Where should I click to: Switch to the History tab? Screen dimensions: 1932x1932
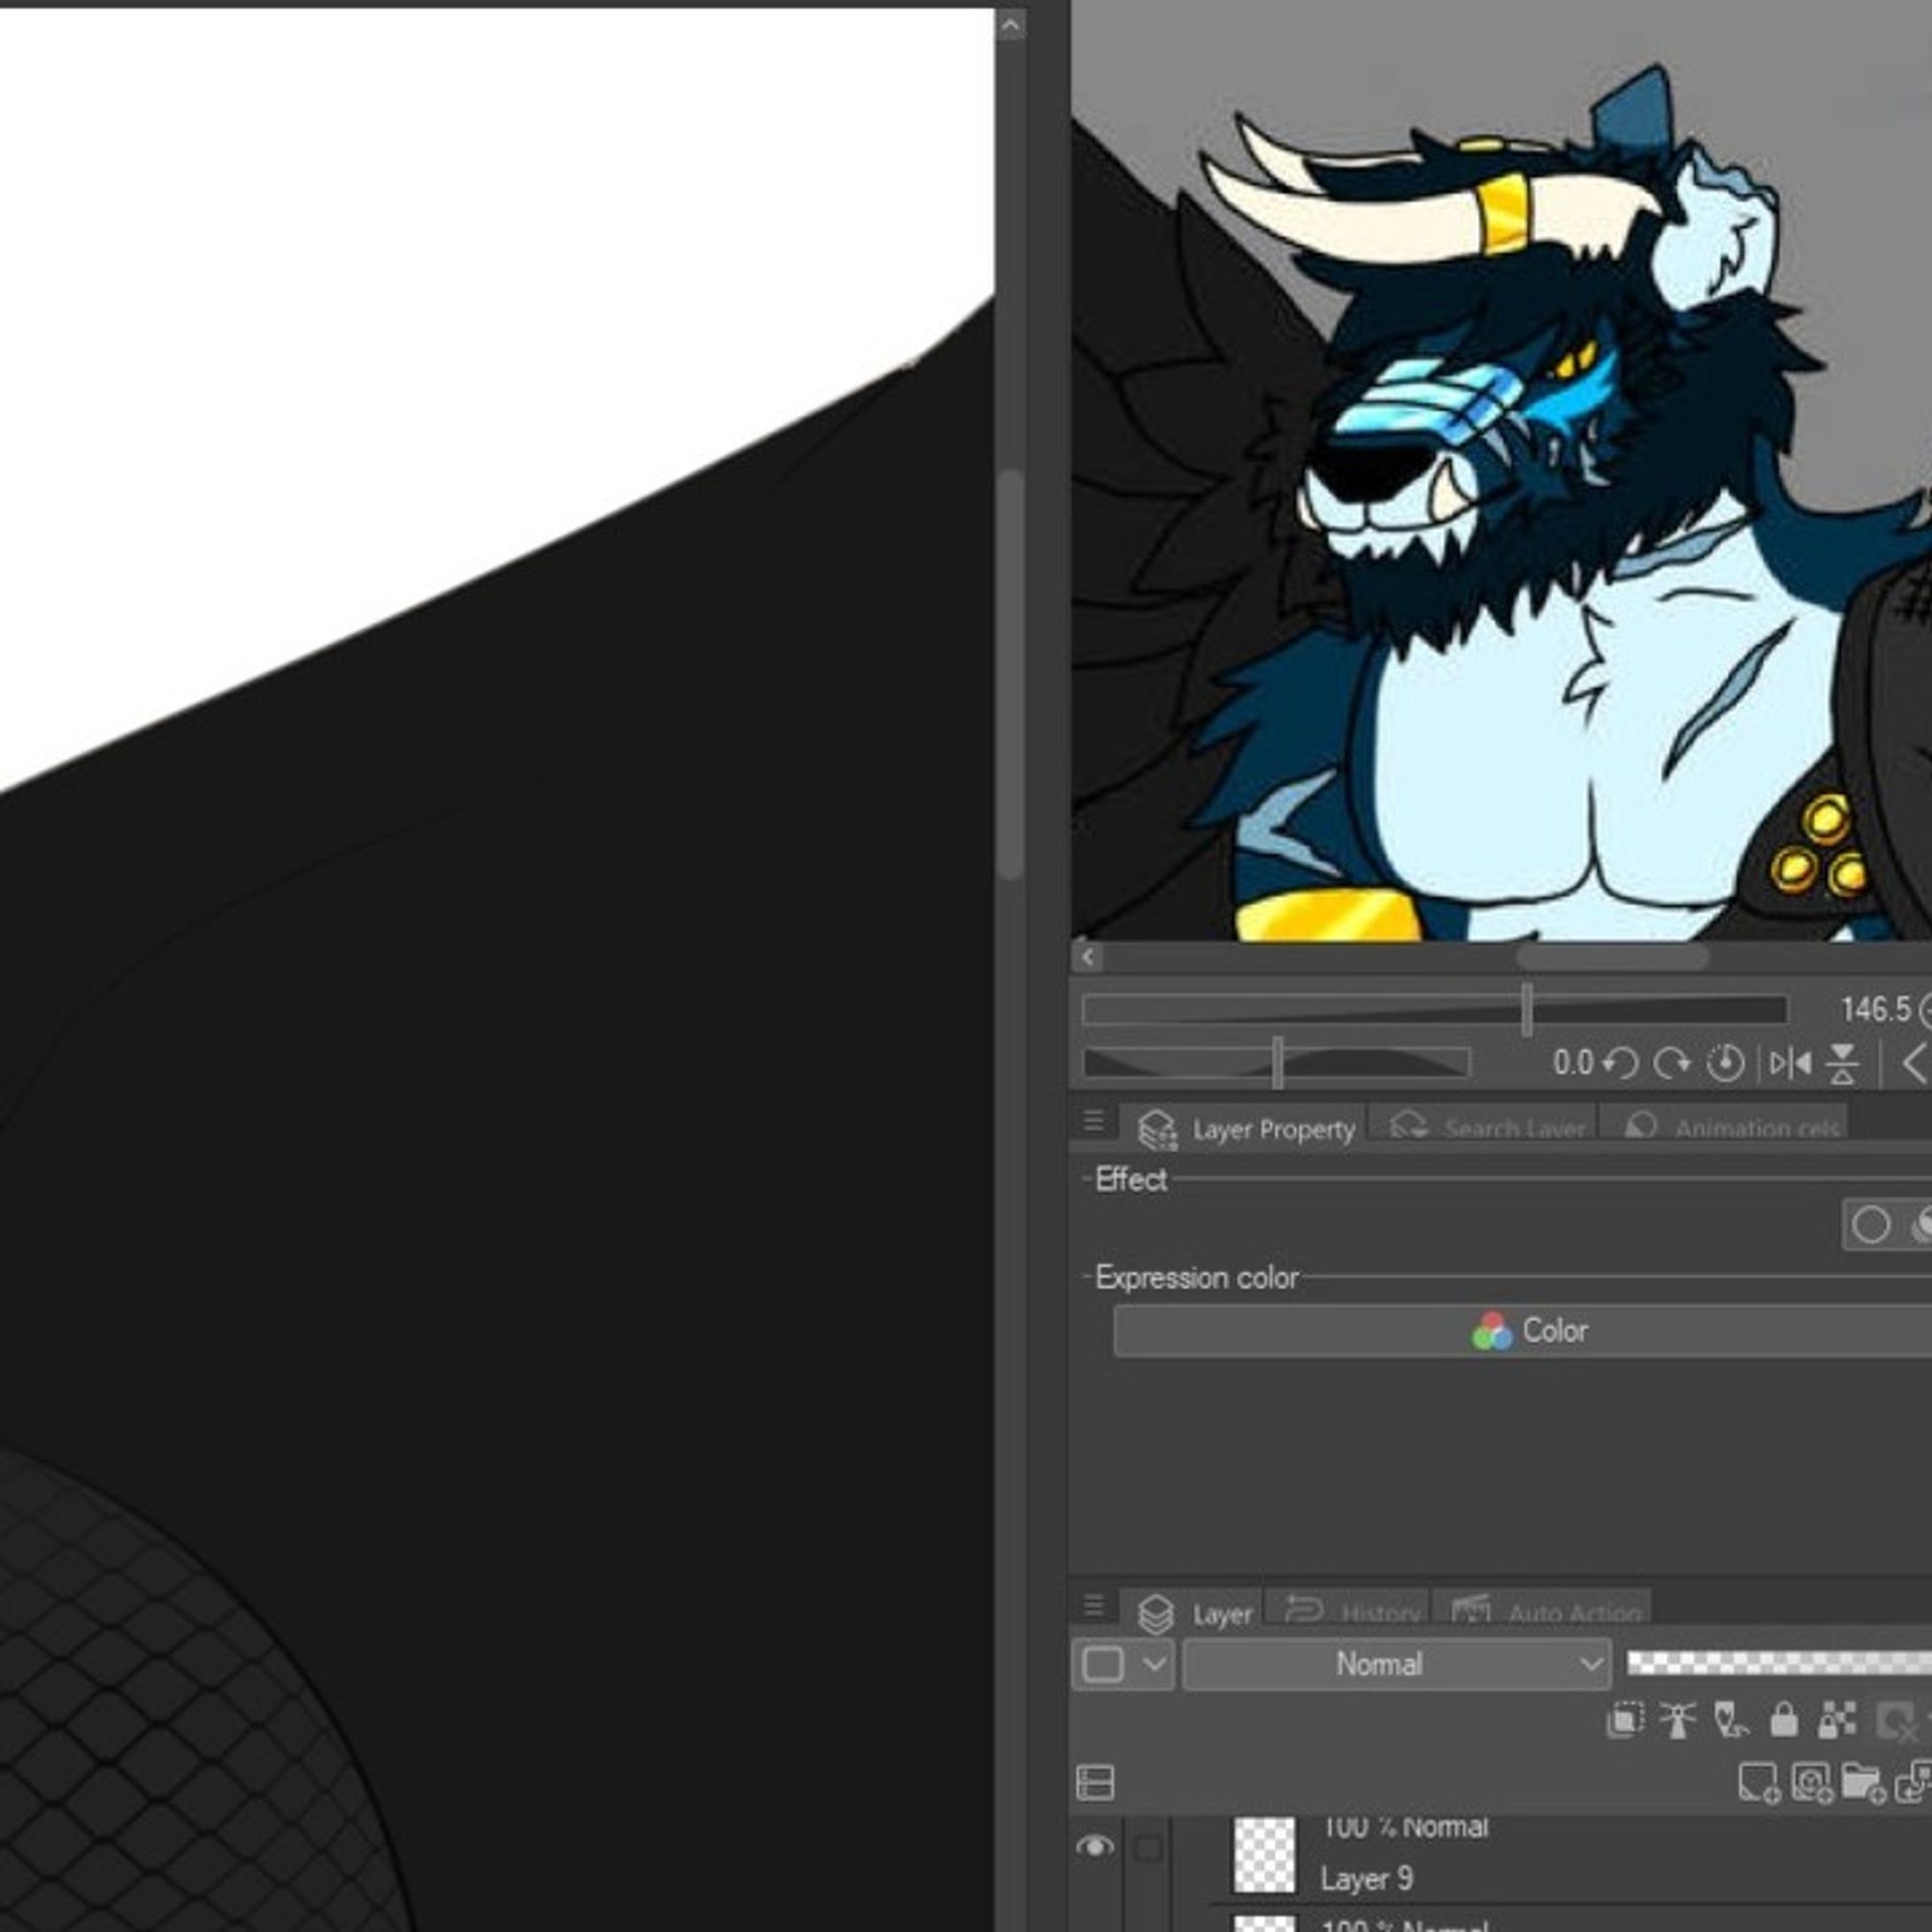(1358, 1613)
